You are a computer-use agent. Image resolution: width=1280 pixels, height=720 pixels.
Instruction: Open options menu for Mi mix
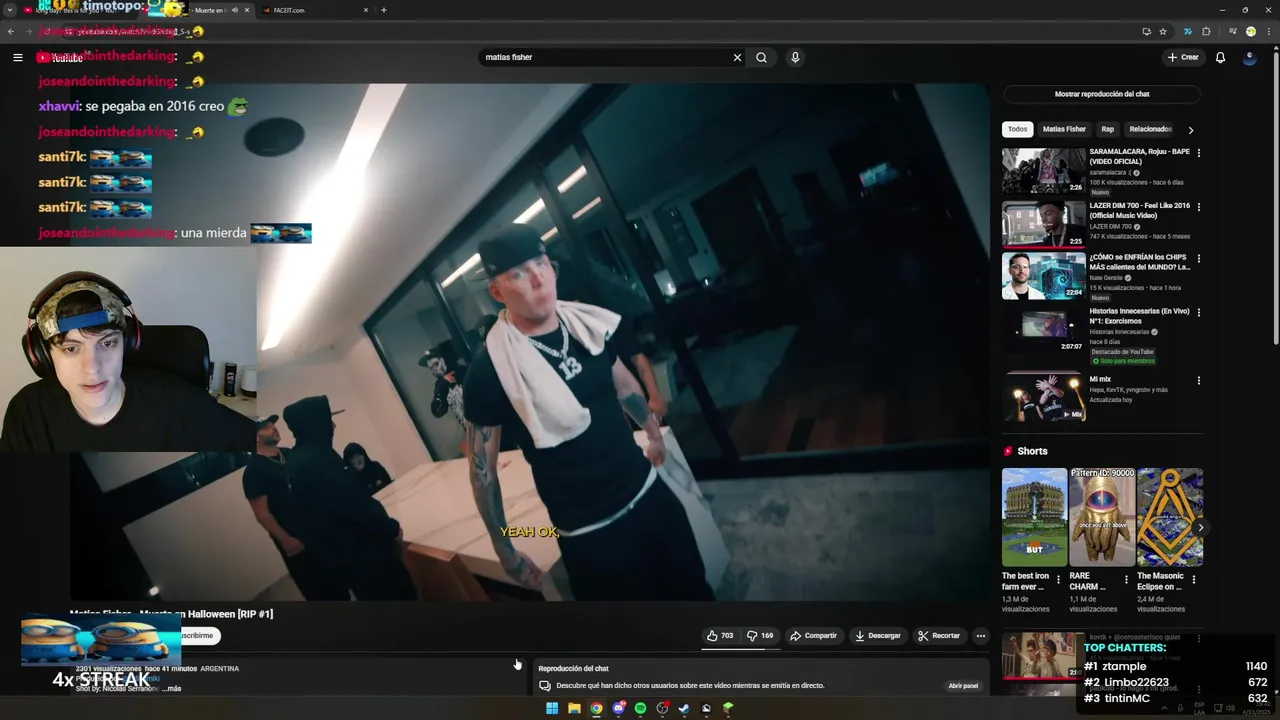point(1198,380)
